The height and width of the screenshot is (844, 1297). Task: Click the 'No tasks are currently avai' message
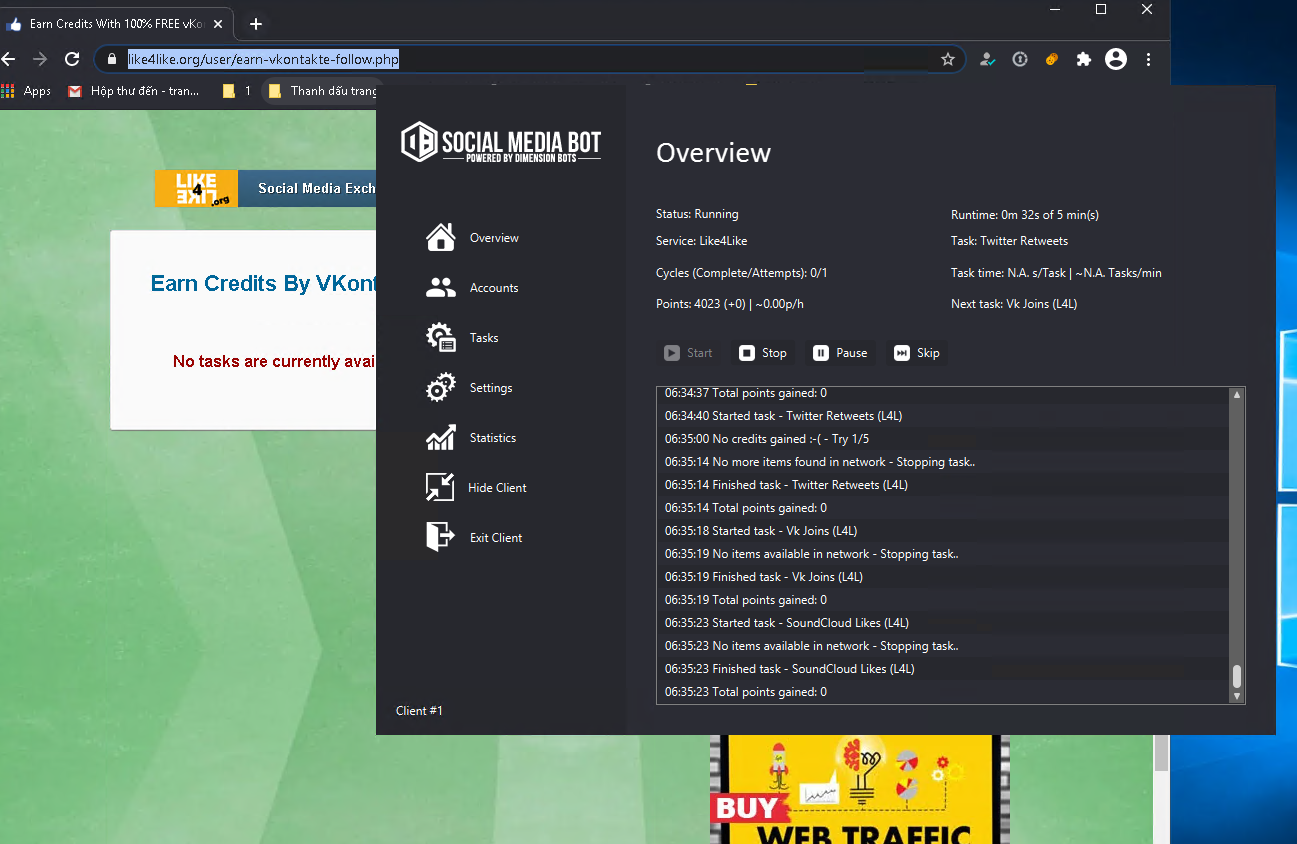275,362
